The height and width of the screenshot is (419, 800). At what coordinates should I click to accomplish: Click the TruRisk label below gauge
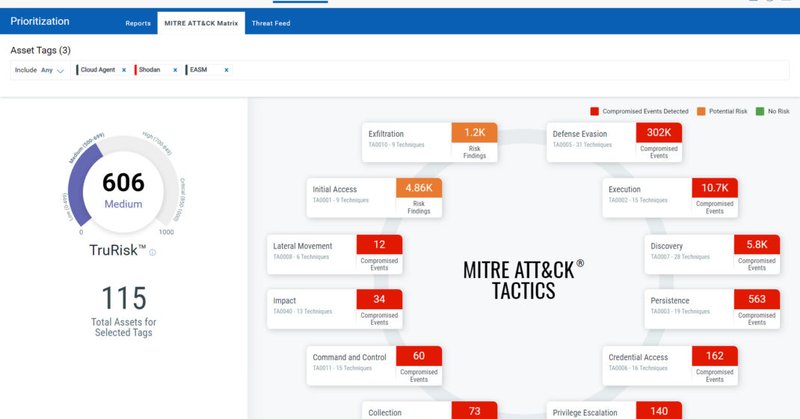coord(118,250)
